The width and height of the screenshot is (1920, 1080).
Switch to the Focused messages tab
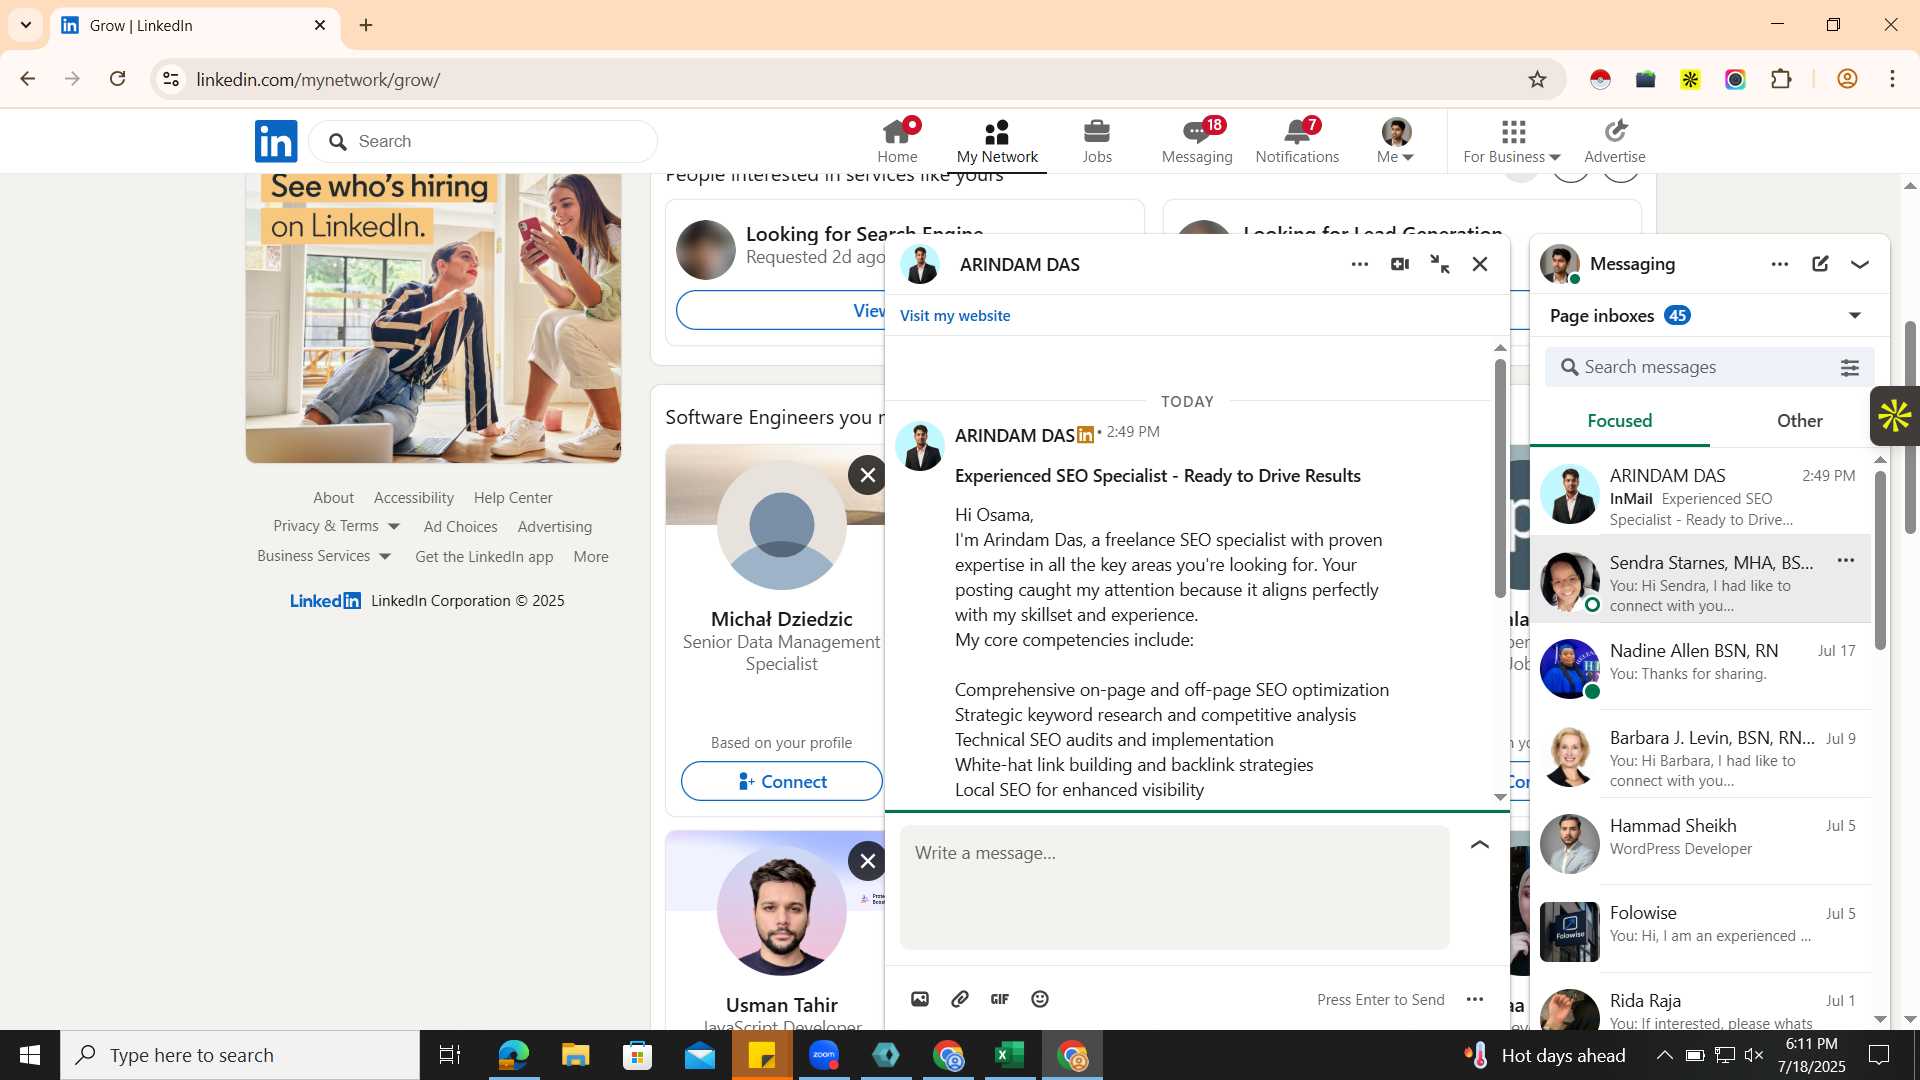tap(1620, 421)
